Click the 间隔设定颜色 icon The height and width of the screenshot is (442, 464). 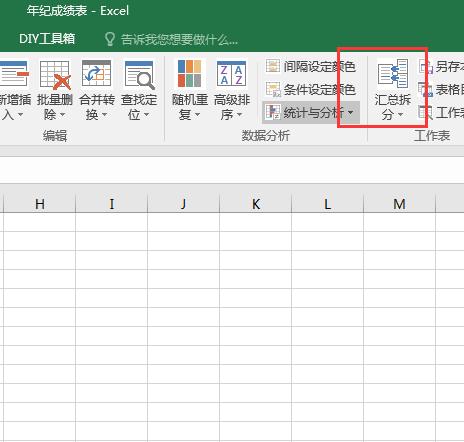(273, 66)
